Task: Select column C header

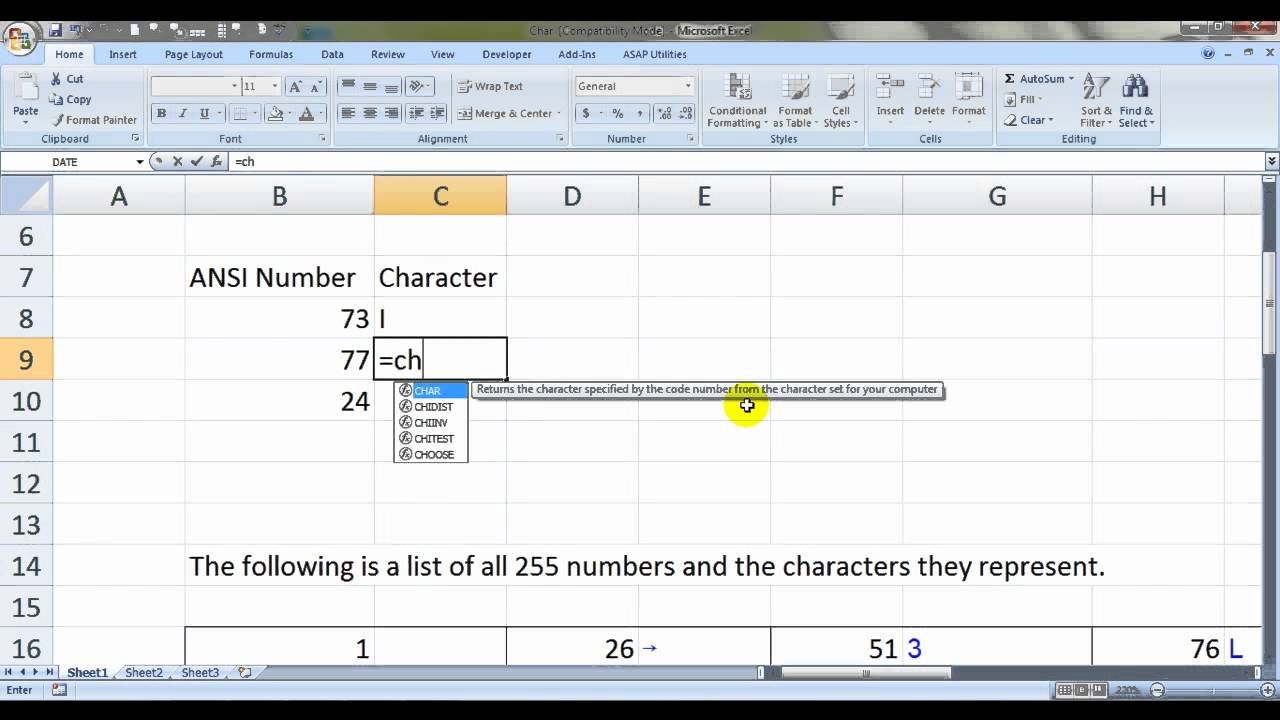Action: tap(440, 196)
